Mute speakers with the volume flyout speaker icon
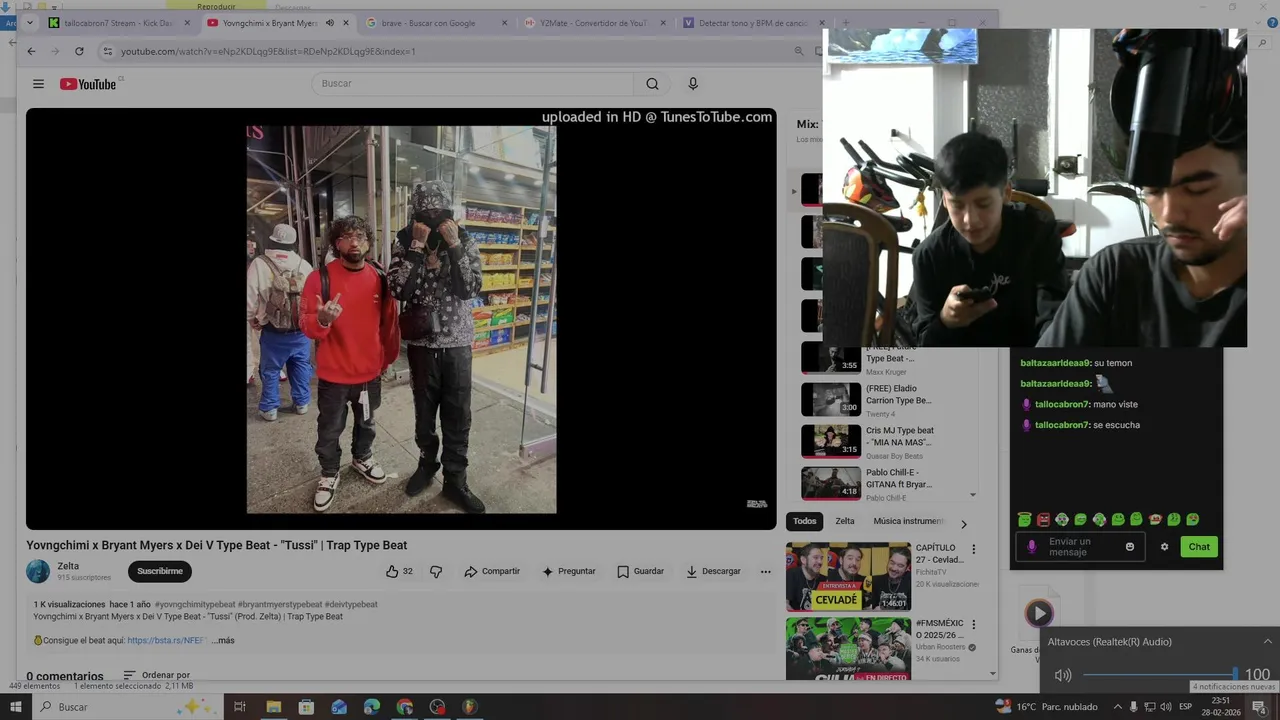Viewport: 1280px width, 720px height. [x=1063, y=675]
